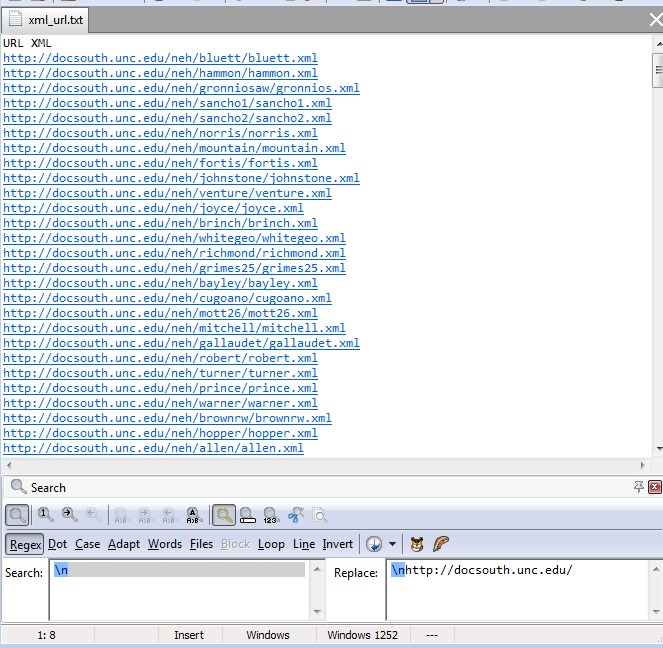The height and width of the screenshot is (648, 663).
Task: Click the Find Next arrow magnifier icon
Action: tap(69, 515)
